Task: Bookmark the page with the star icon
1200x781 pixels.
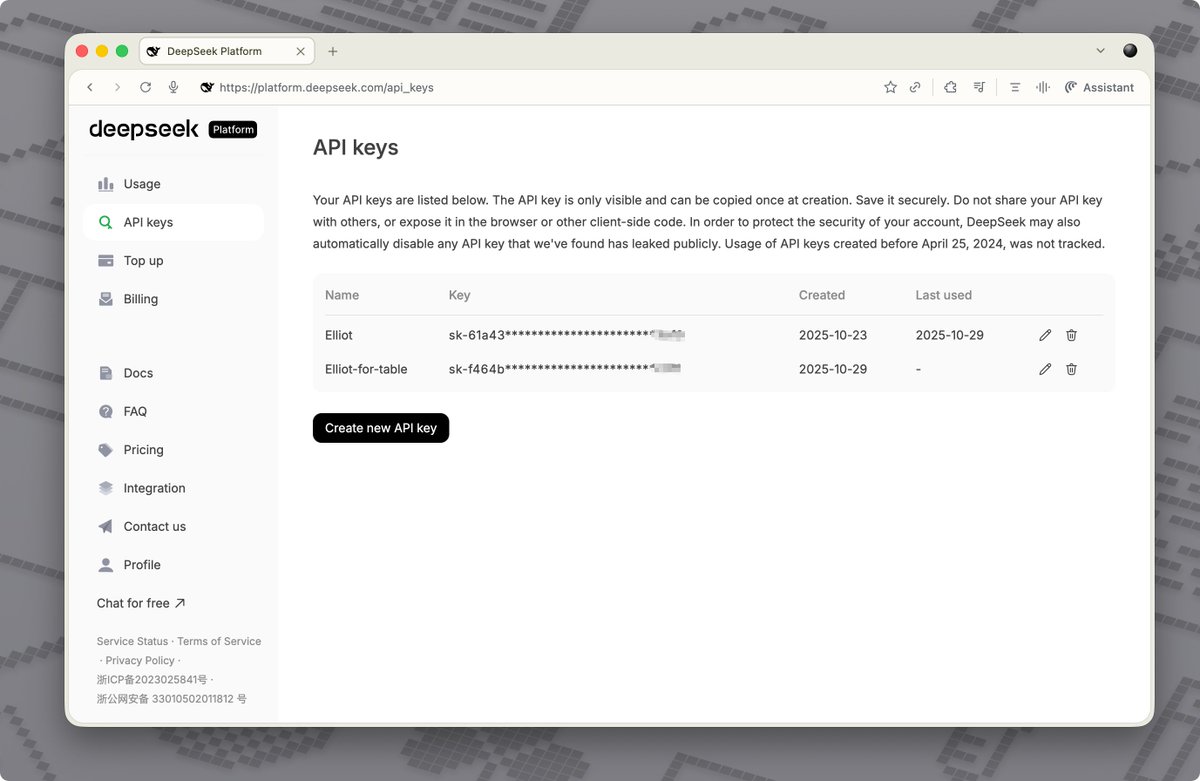Action: (x=890, y=87)
